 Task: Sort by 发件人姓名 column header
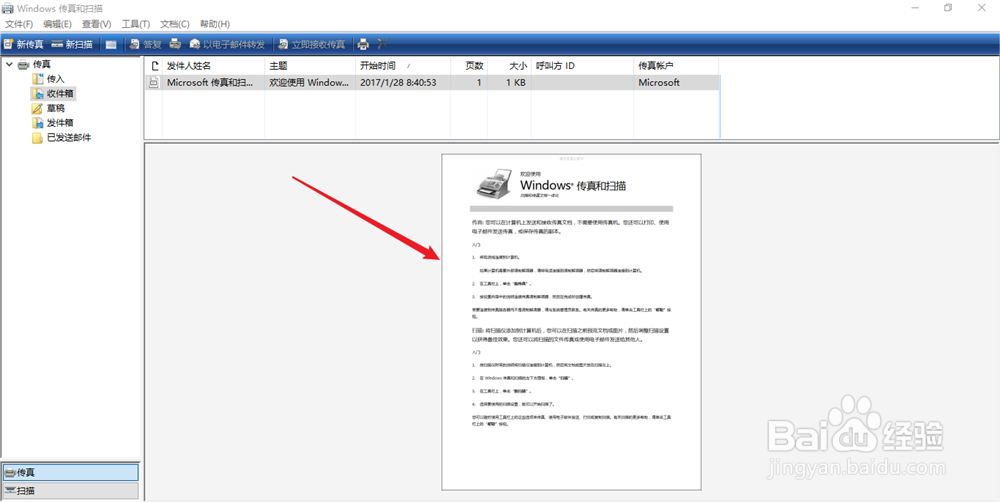point(213,66)
